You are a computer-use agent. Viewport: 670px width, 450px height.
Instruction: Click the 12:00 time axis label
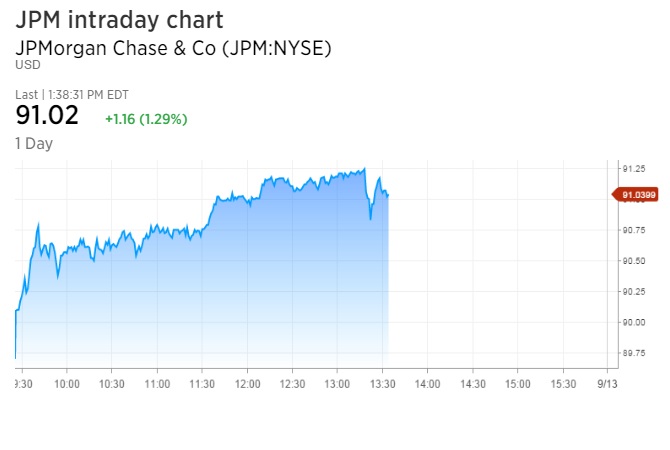[x=247, y=383]
